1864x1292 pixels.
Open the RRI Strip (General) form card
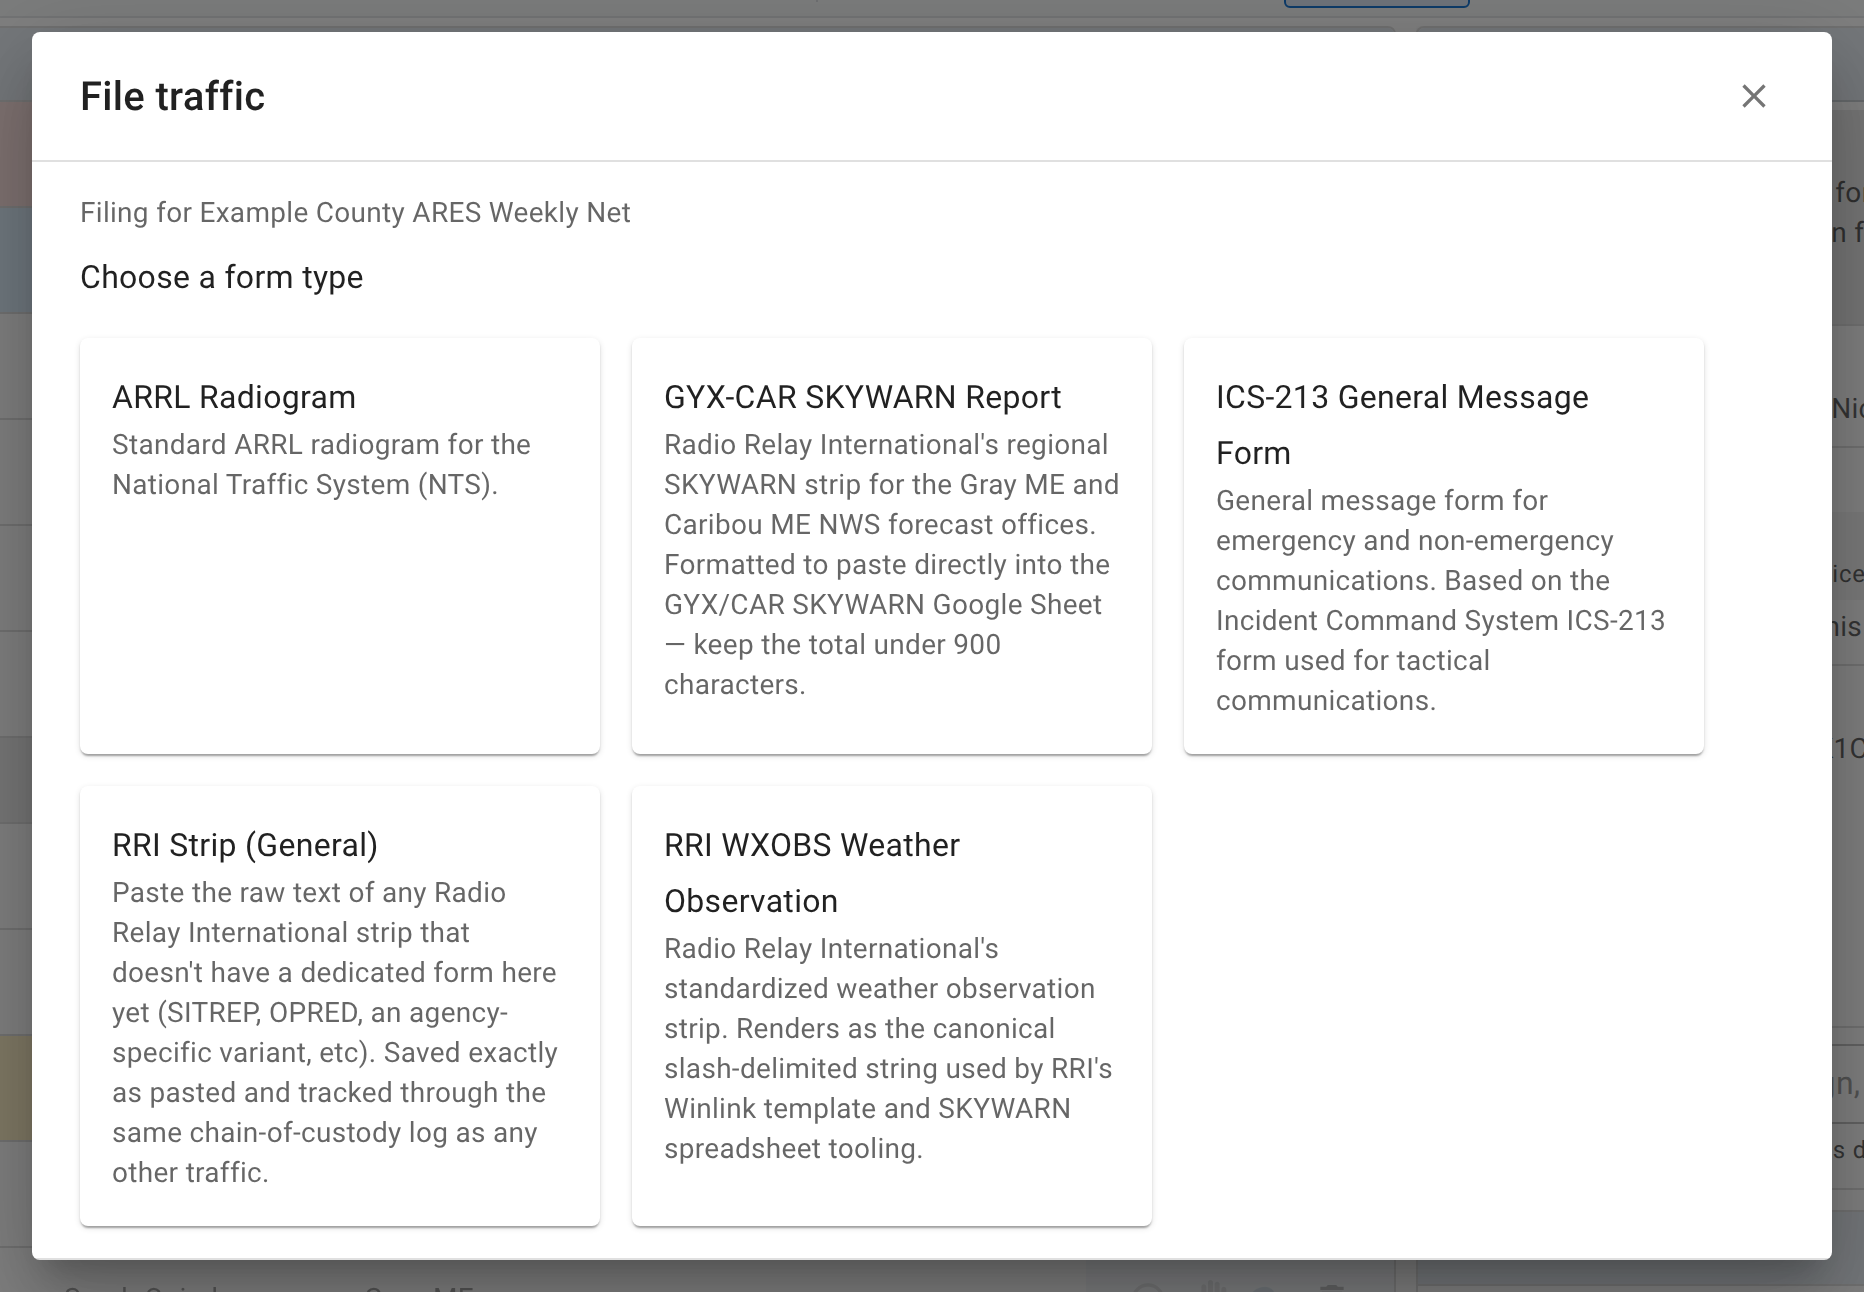[340, 1006]
